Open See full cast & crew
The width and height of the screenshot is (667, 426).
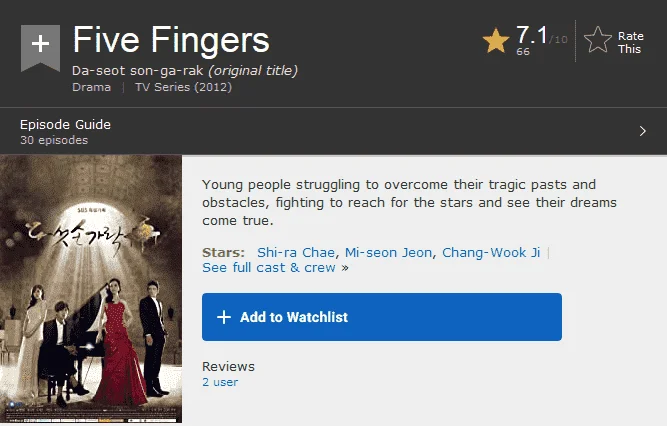pos(269,268)
